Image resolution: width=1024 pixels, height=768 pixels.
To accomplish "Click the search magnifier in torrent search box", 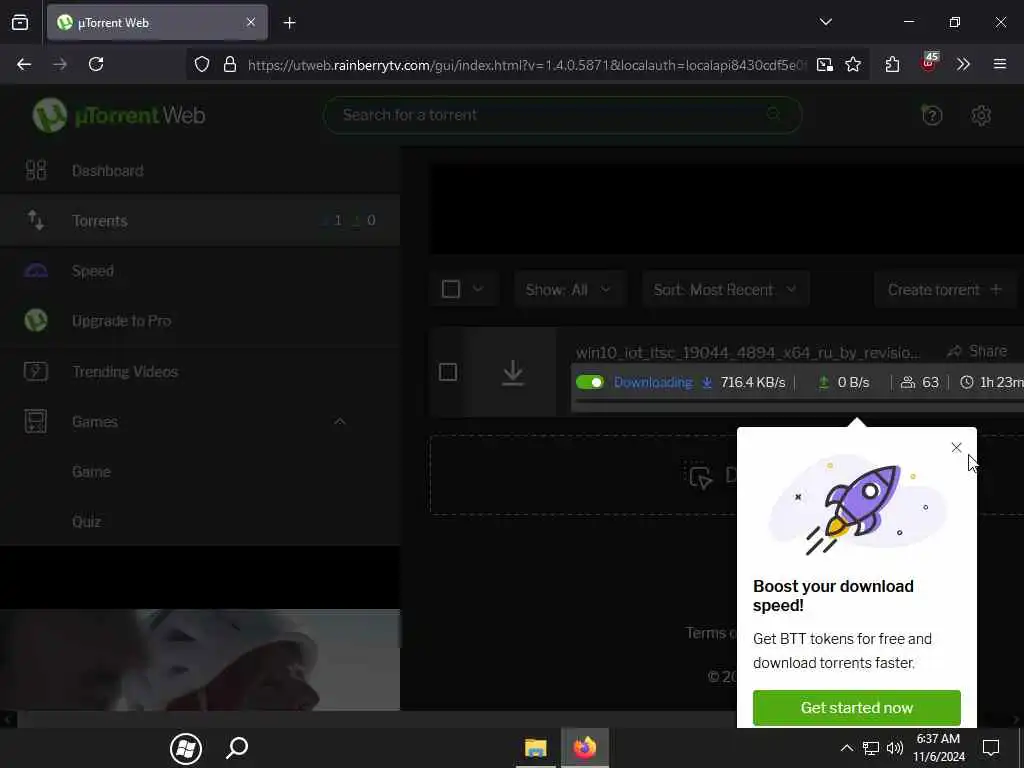I will pyautogui.click(x=774, y=115).
